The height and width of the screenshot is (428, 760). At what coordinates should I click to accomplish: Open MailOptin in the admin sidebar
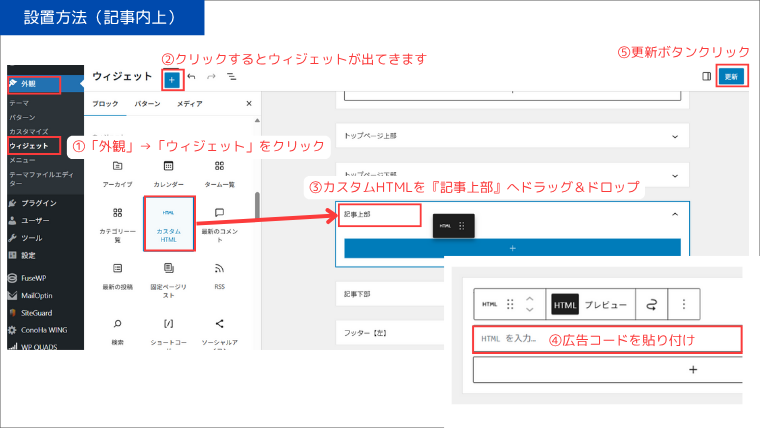coord(36,296)
